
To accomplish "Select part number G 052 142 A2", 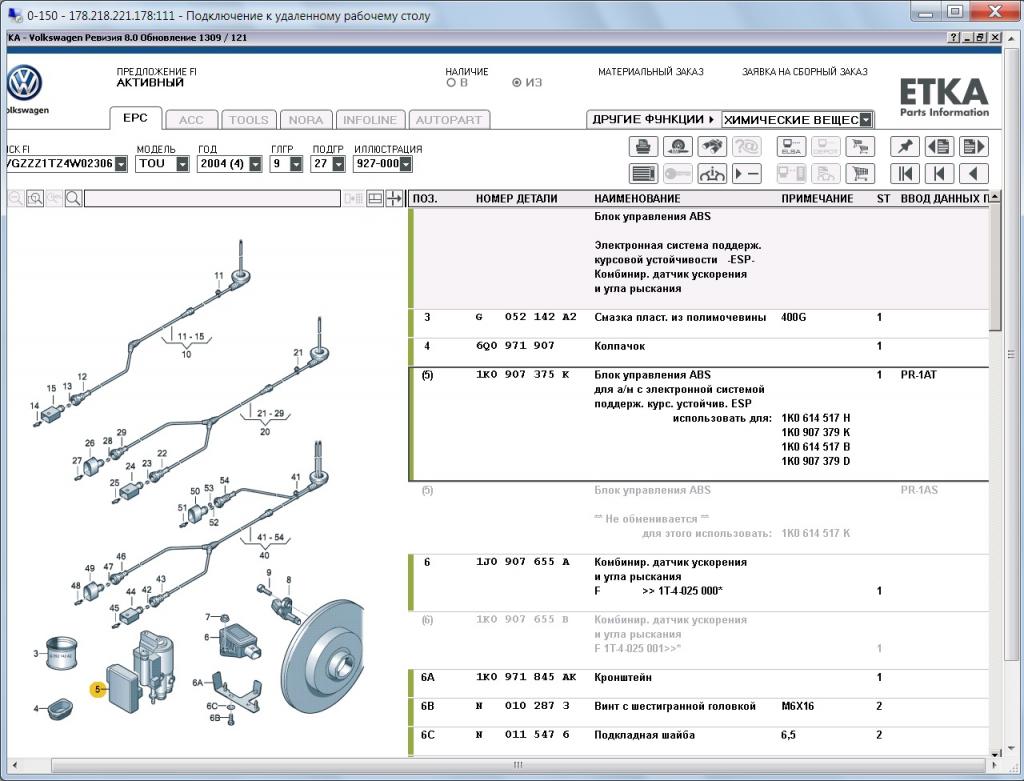I will 526,317.
